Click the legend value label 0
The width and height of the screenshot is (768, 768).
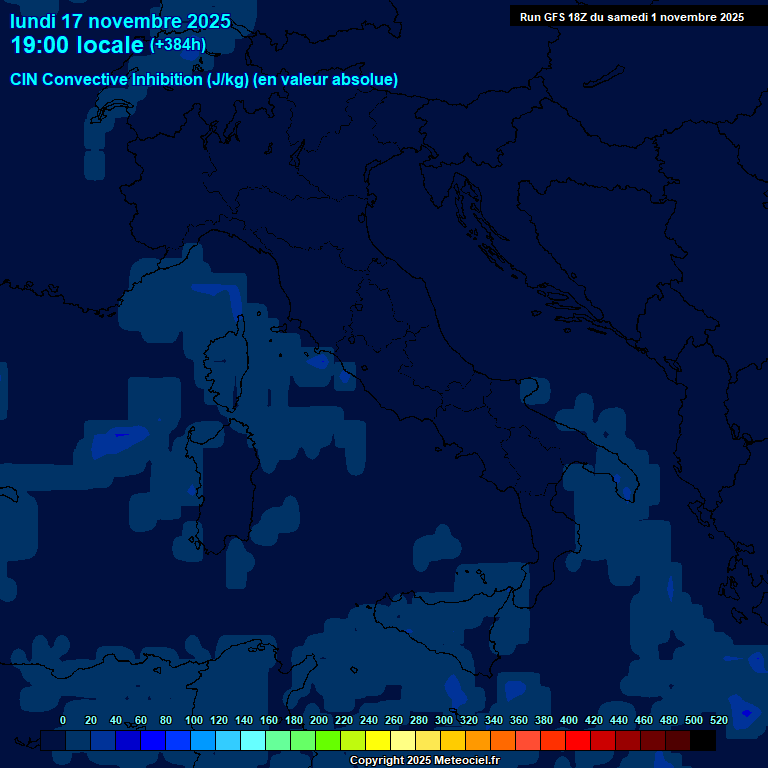(x=63, y=720)
